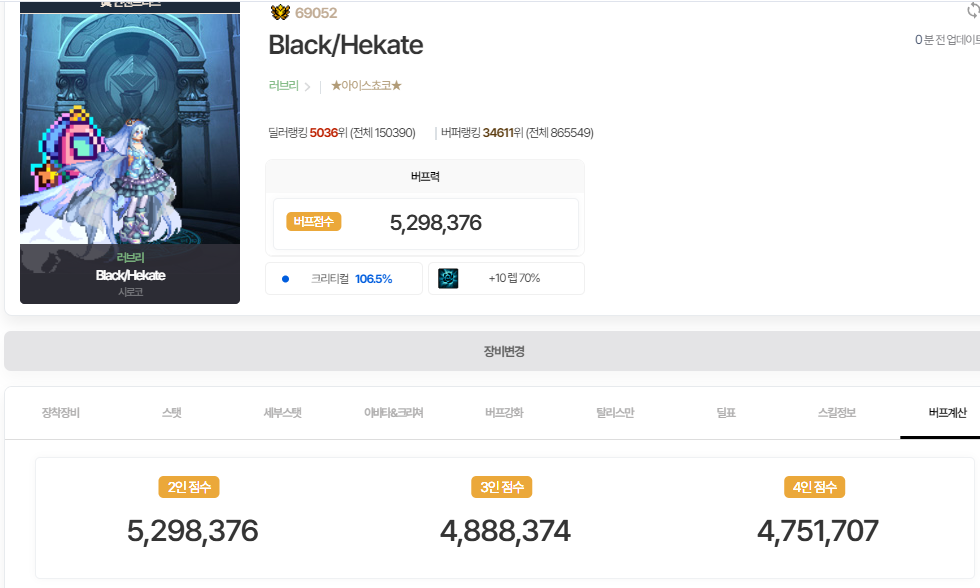Select the 3인 점수 badge

tap(501, 487)
